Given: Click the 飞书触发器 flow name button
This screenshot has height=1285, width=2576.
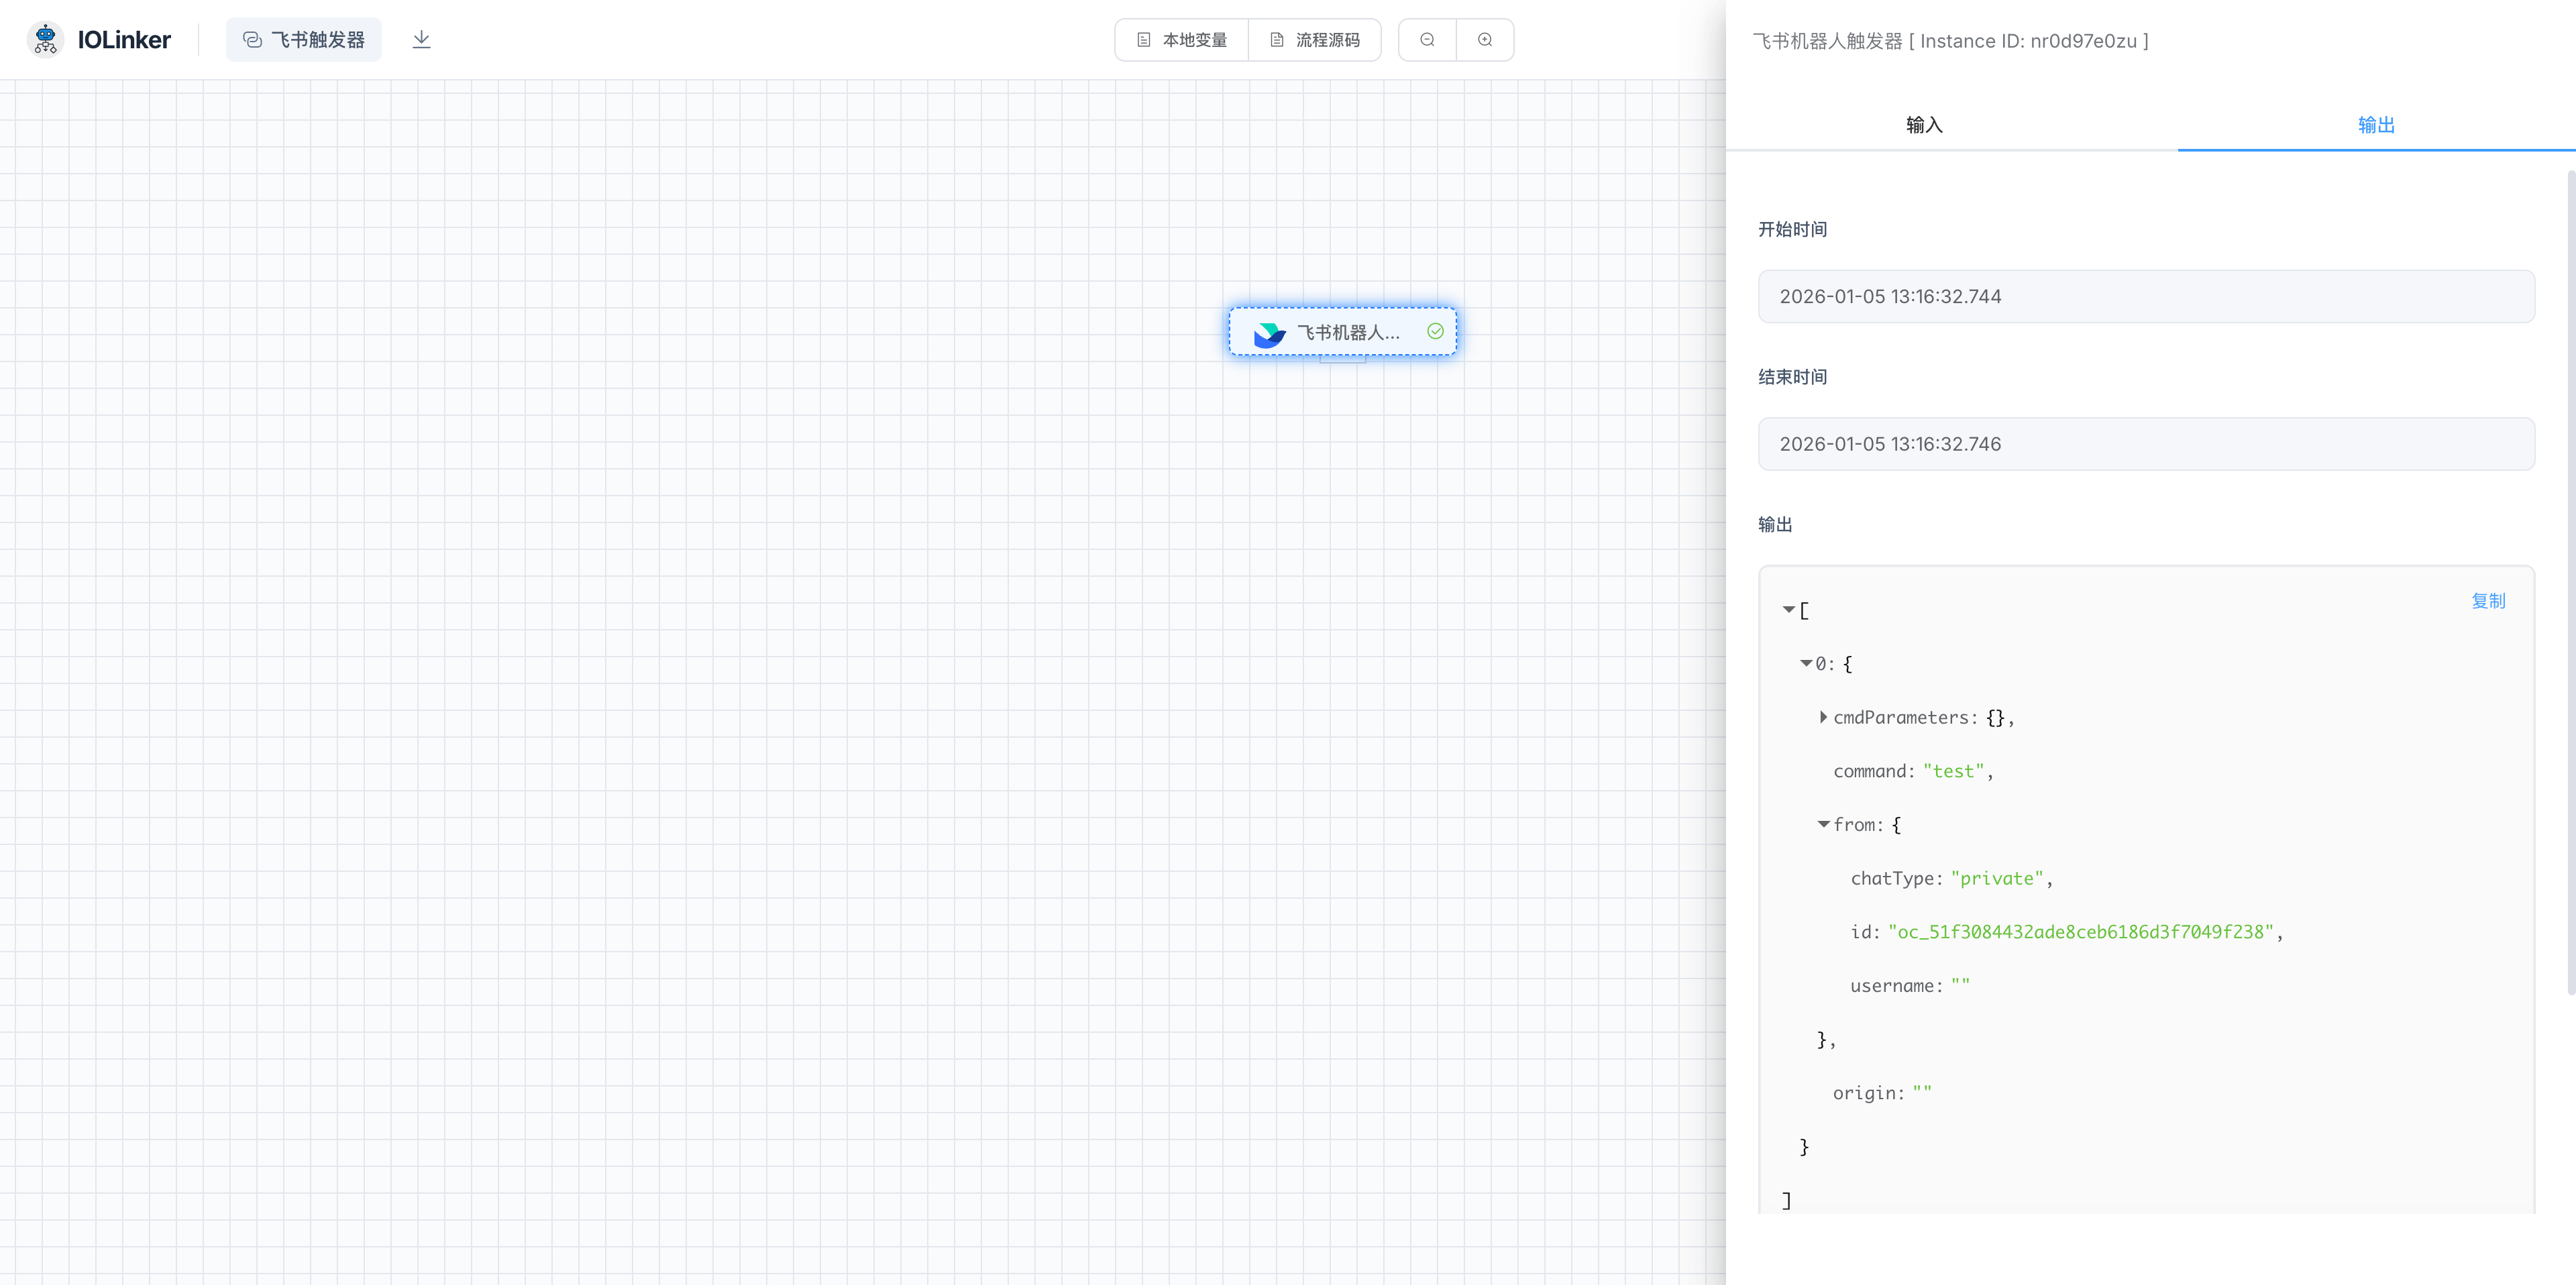Looking at the screenshot, I should pos(304,40).
